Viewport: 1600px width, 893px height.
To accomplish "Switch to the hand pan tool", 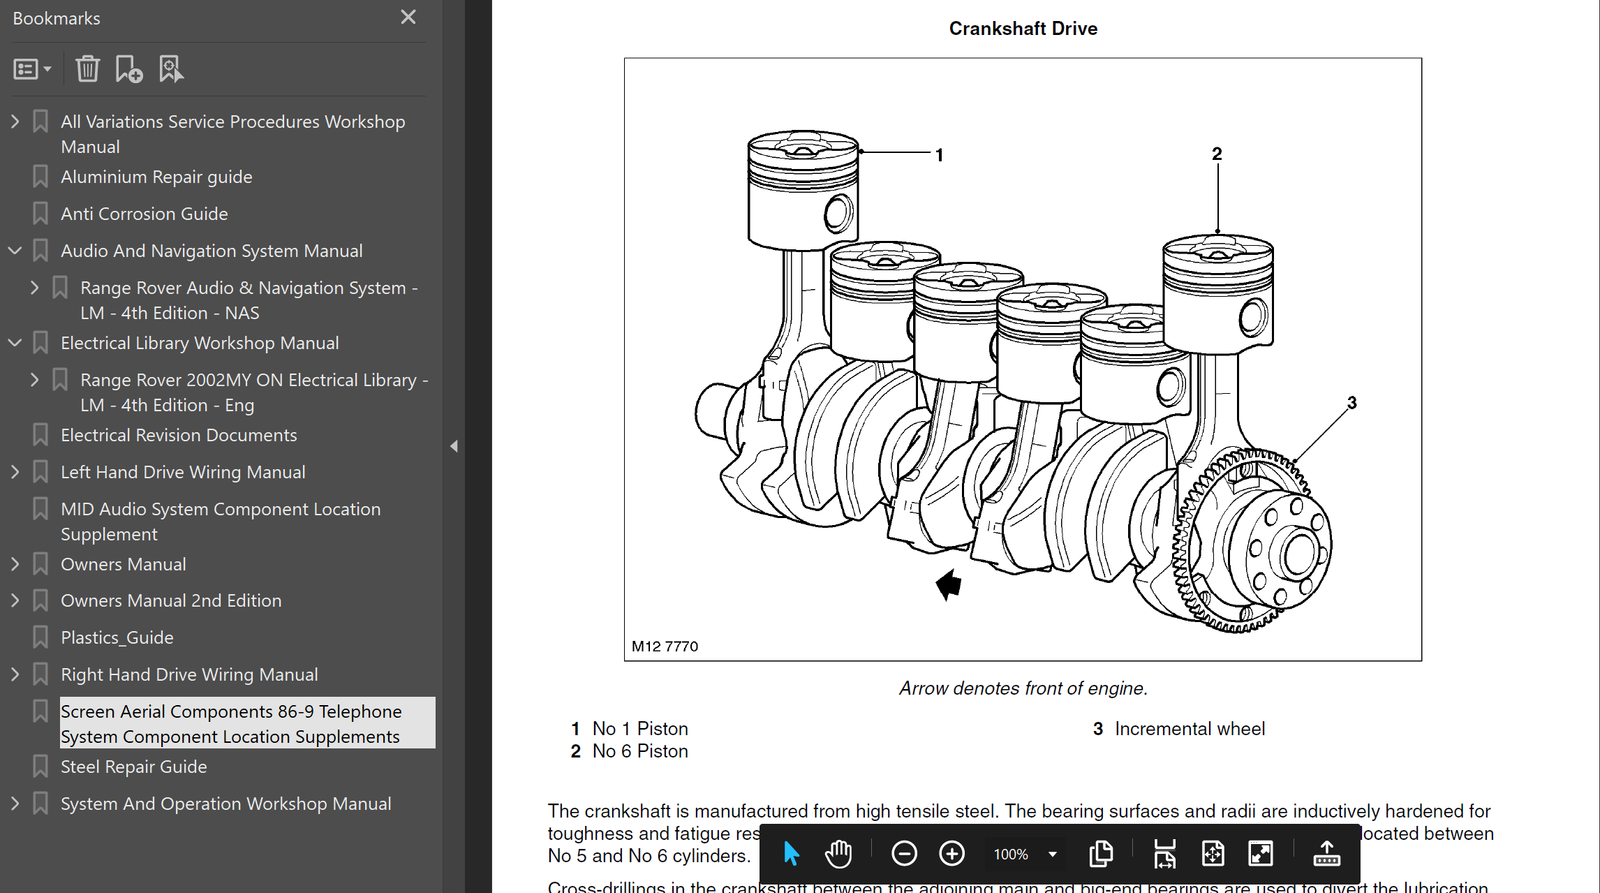I will pos(838,853).
